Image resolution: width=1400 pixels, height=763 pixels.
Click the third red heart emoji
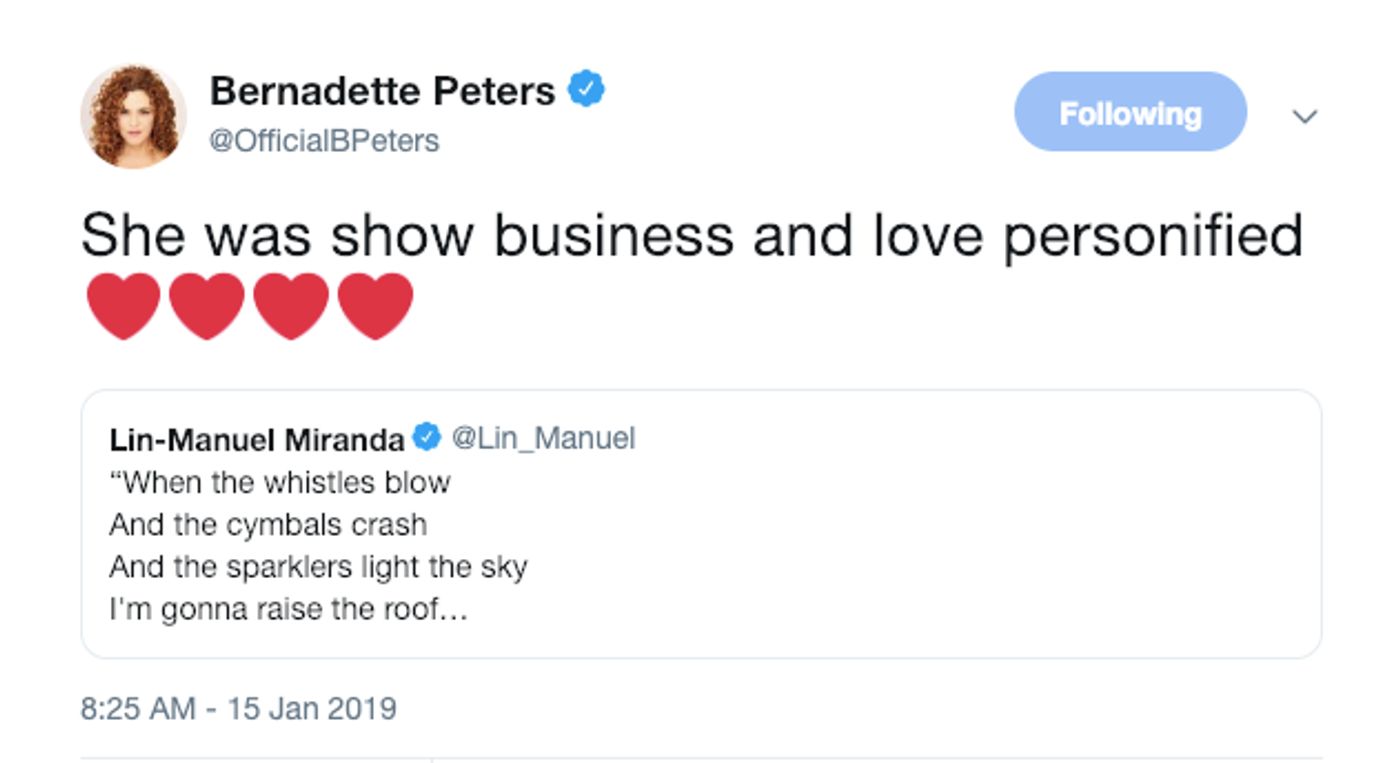pyautogui.click(x=291, y=306)
